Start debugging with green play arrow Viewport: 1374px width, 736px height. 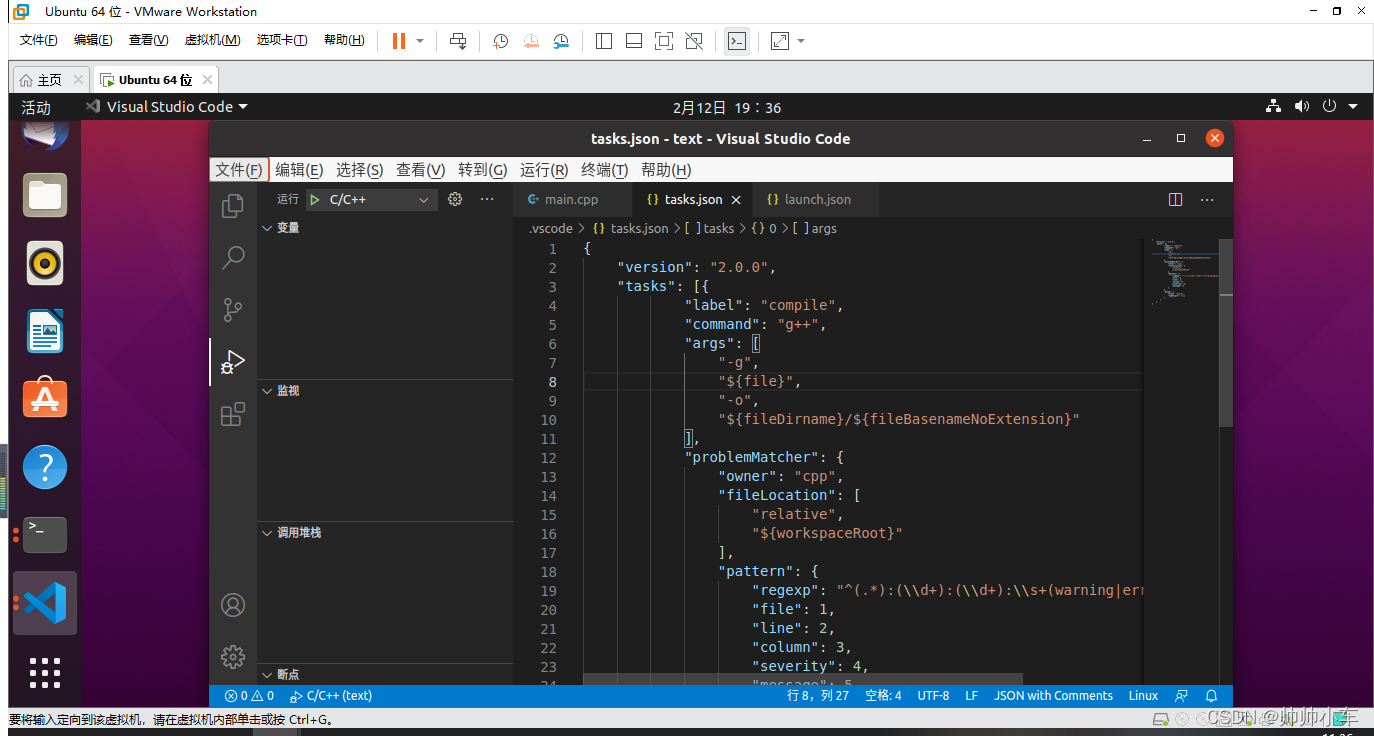315,200
